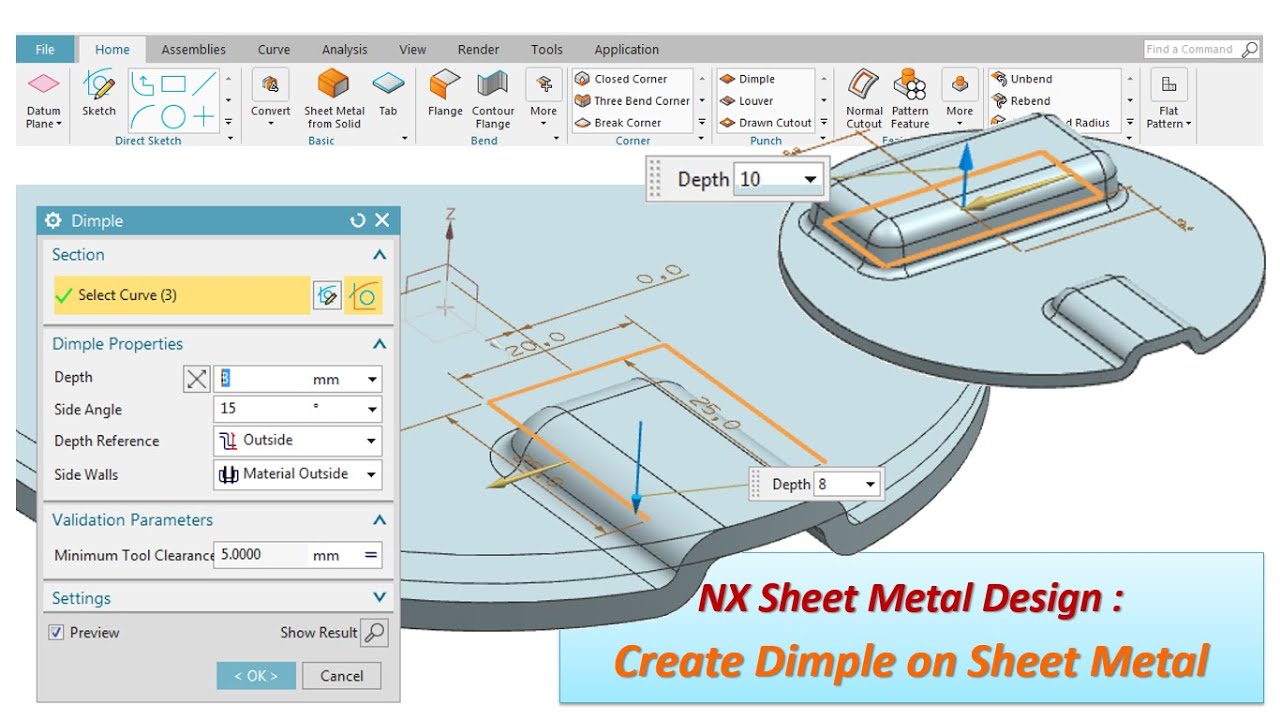
Task: Click the Curve selection icon in Section
Action: point(363,295)
